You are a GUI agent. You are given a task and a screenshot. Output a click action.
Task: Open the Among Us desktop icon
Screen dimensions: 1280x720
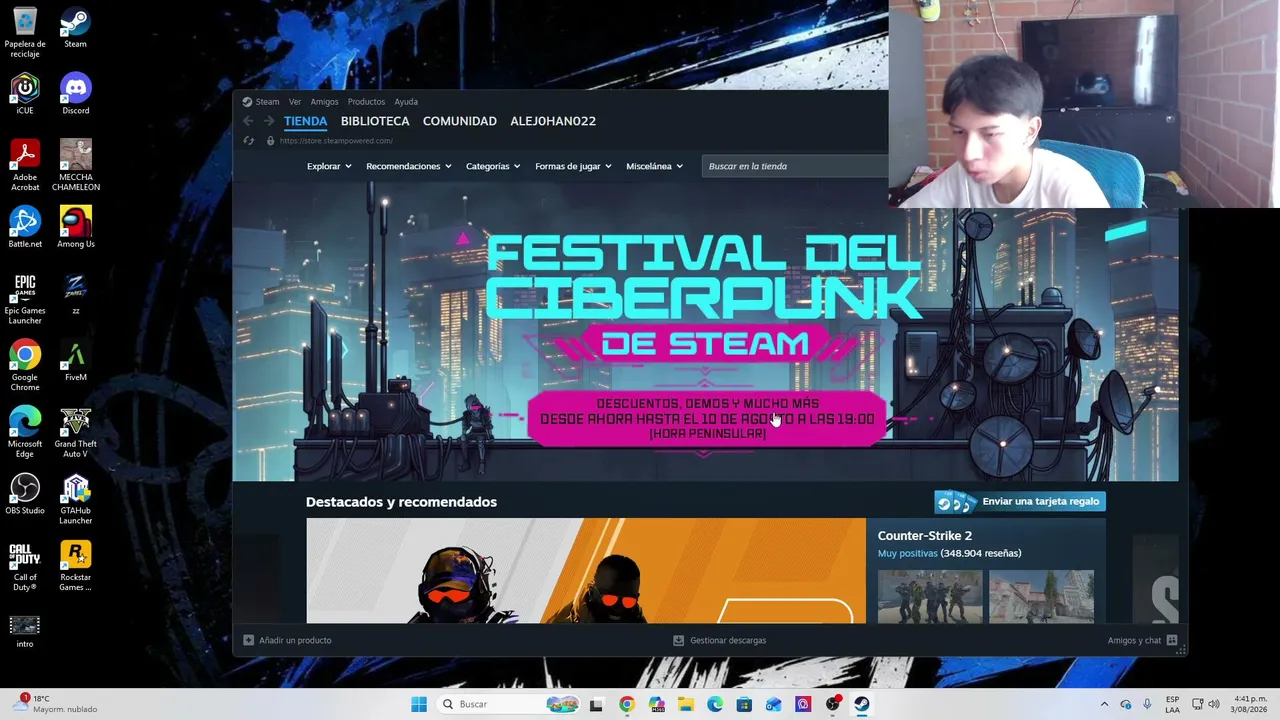click(x=75, y=227)
